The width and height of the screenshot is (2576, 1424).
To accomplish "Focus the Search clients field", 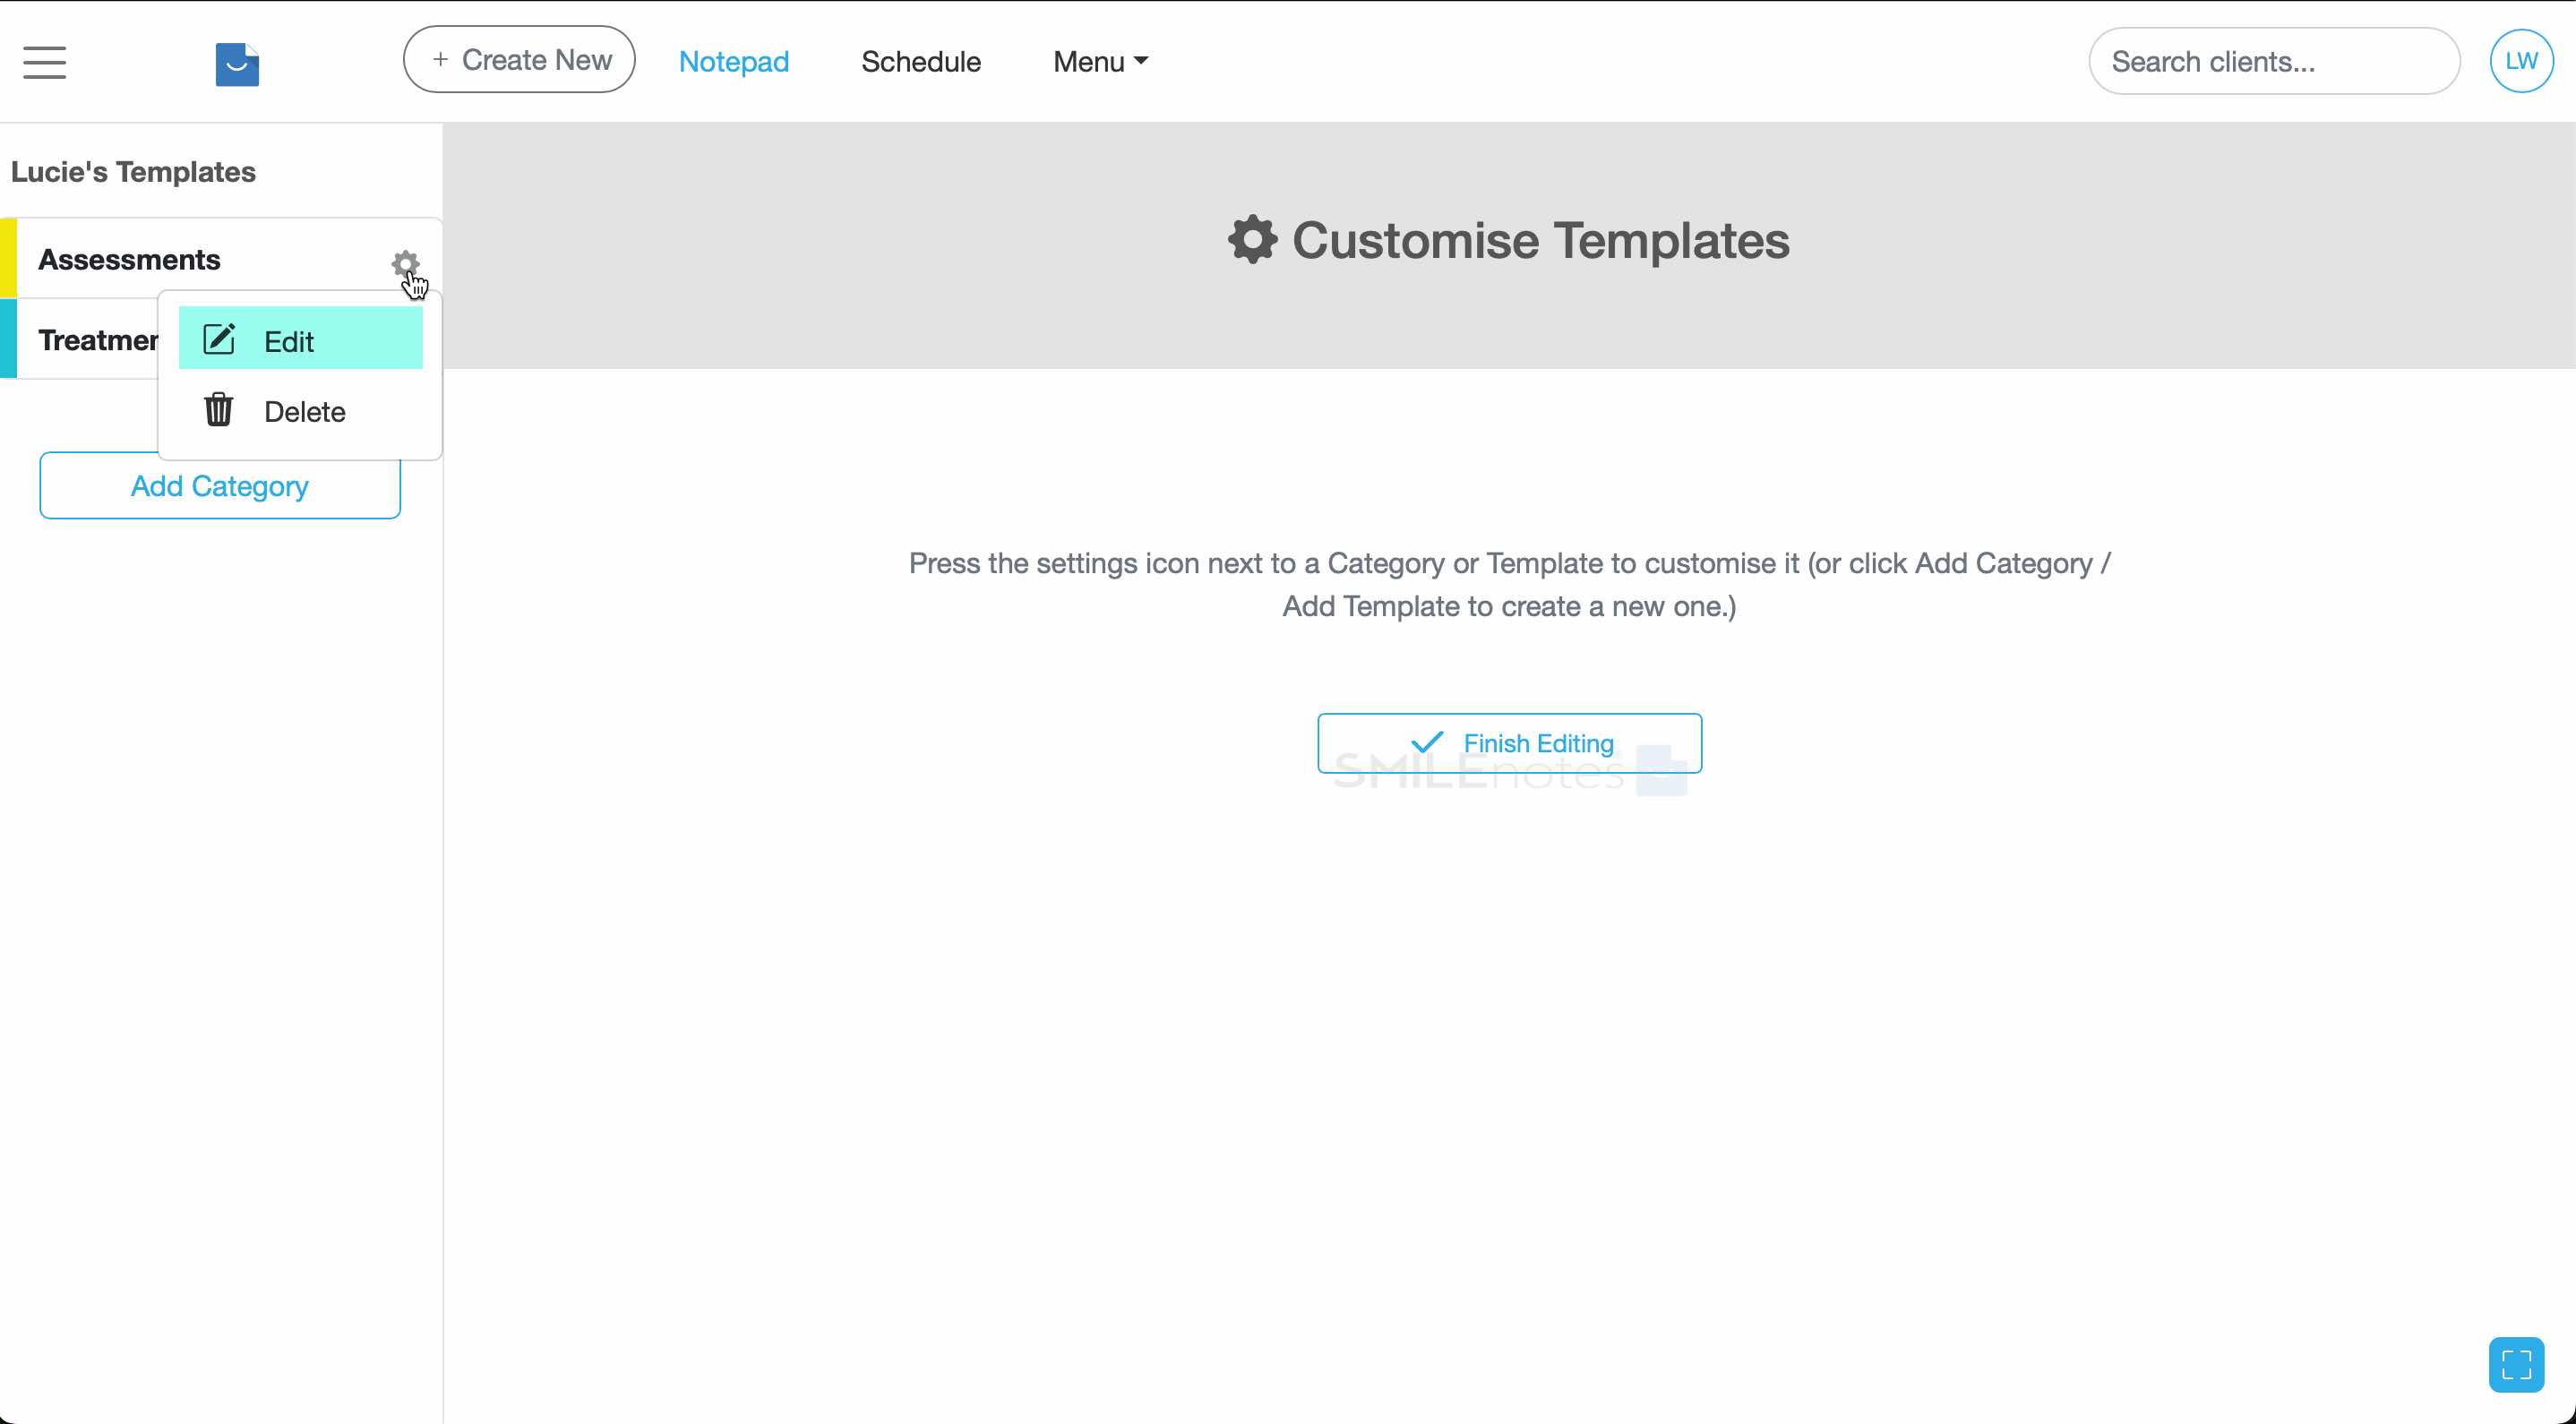I will point(2274,62).
